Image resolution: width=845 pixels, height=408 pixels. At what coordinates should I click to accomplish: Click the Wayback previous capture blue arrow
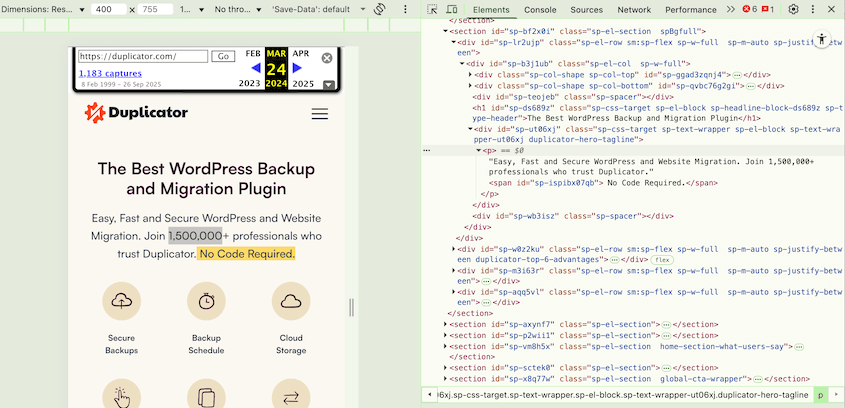[x=255, y=68]
